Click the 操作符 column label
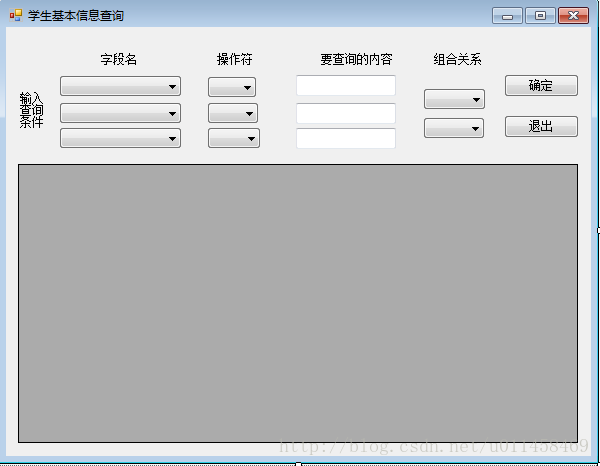Image resolution: width=600 pixels, height=466 pixels. pyautogui.click(x=235, y=59)
